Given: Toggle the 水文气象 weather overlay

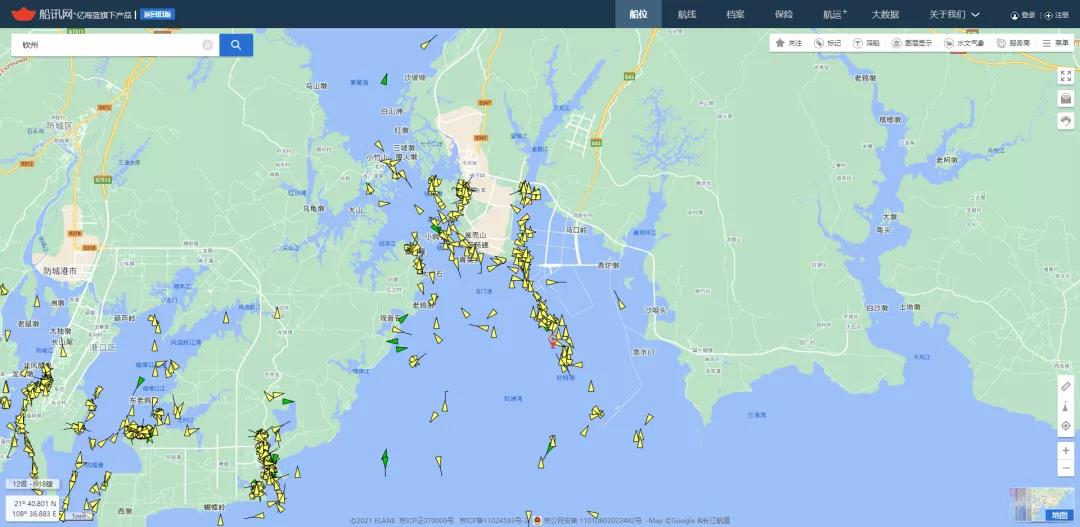Looking at the screenshot, I should click(964, 43).
